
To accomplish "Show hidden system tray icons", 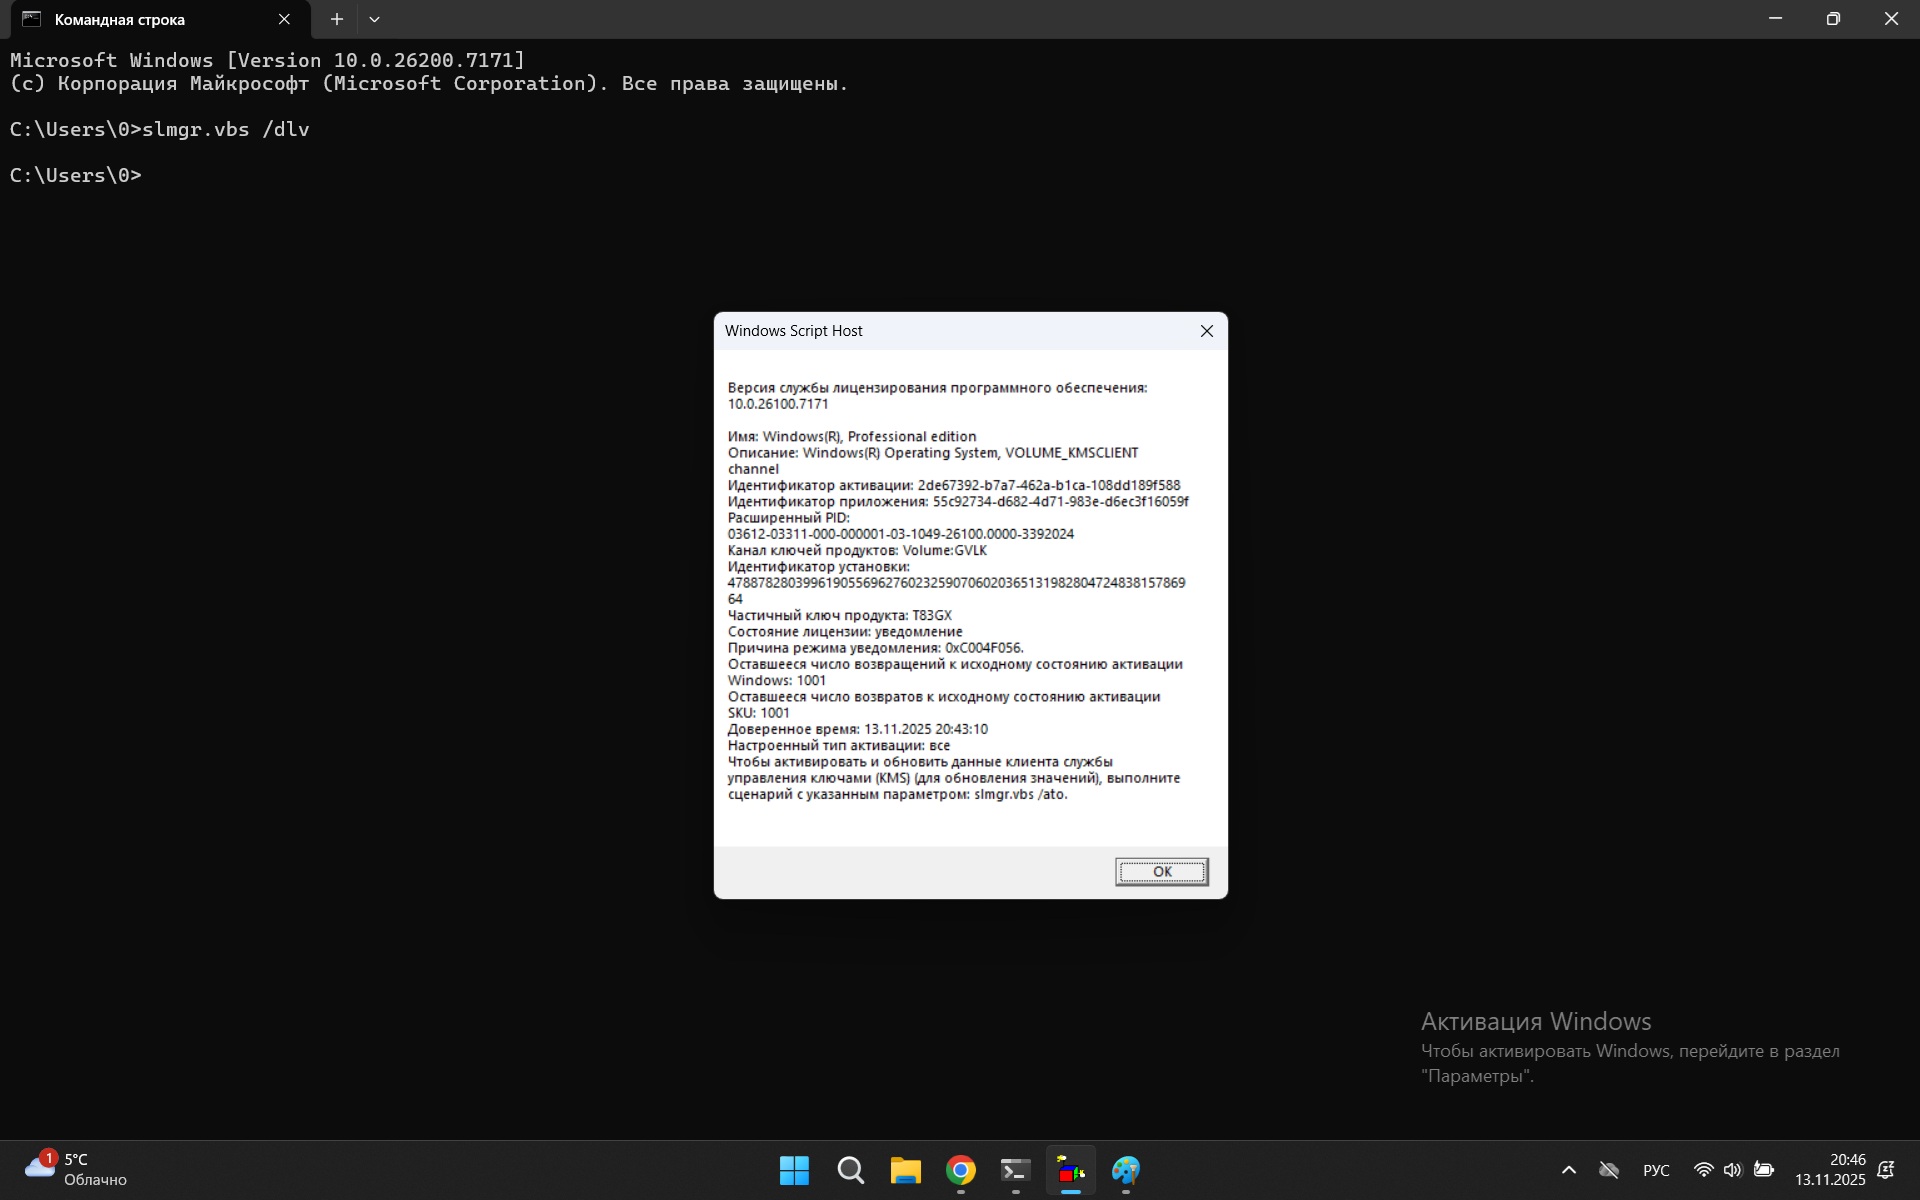I will coord(1568,1170).
